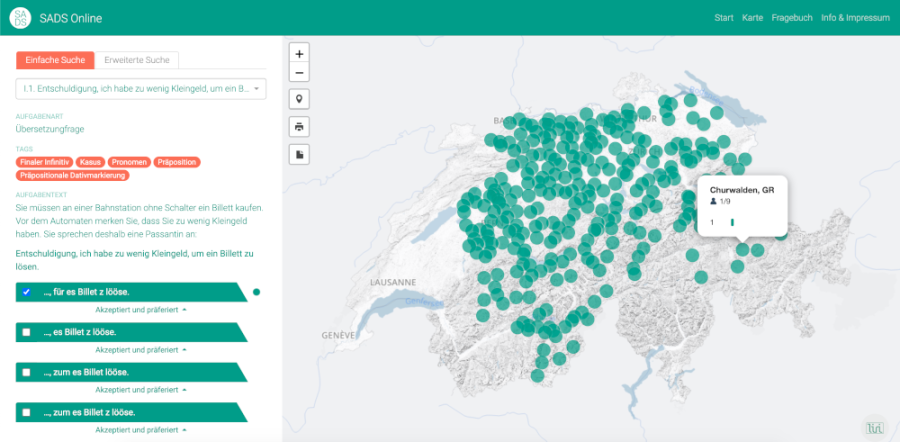This screenshot has width=900, height=442.
Task: Tick the '..., zum es Billet lööse.' checkbox
Action: click(26, 372)
